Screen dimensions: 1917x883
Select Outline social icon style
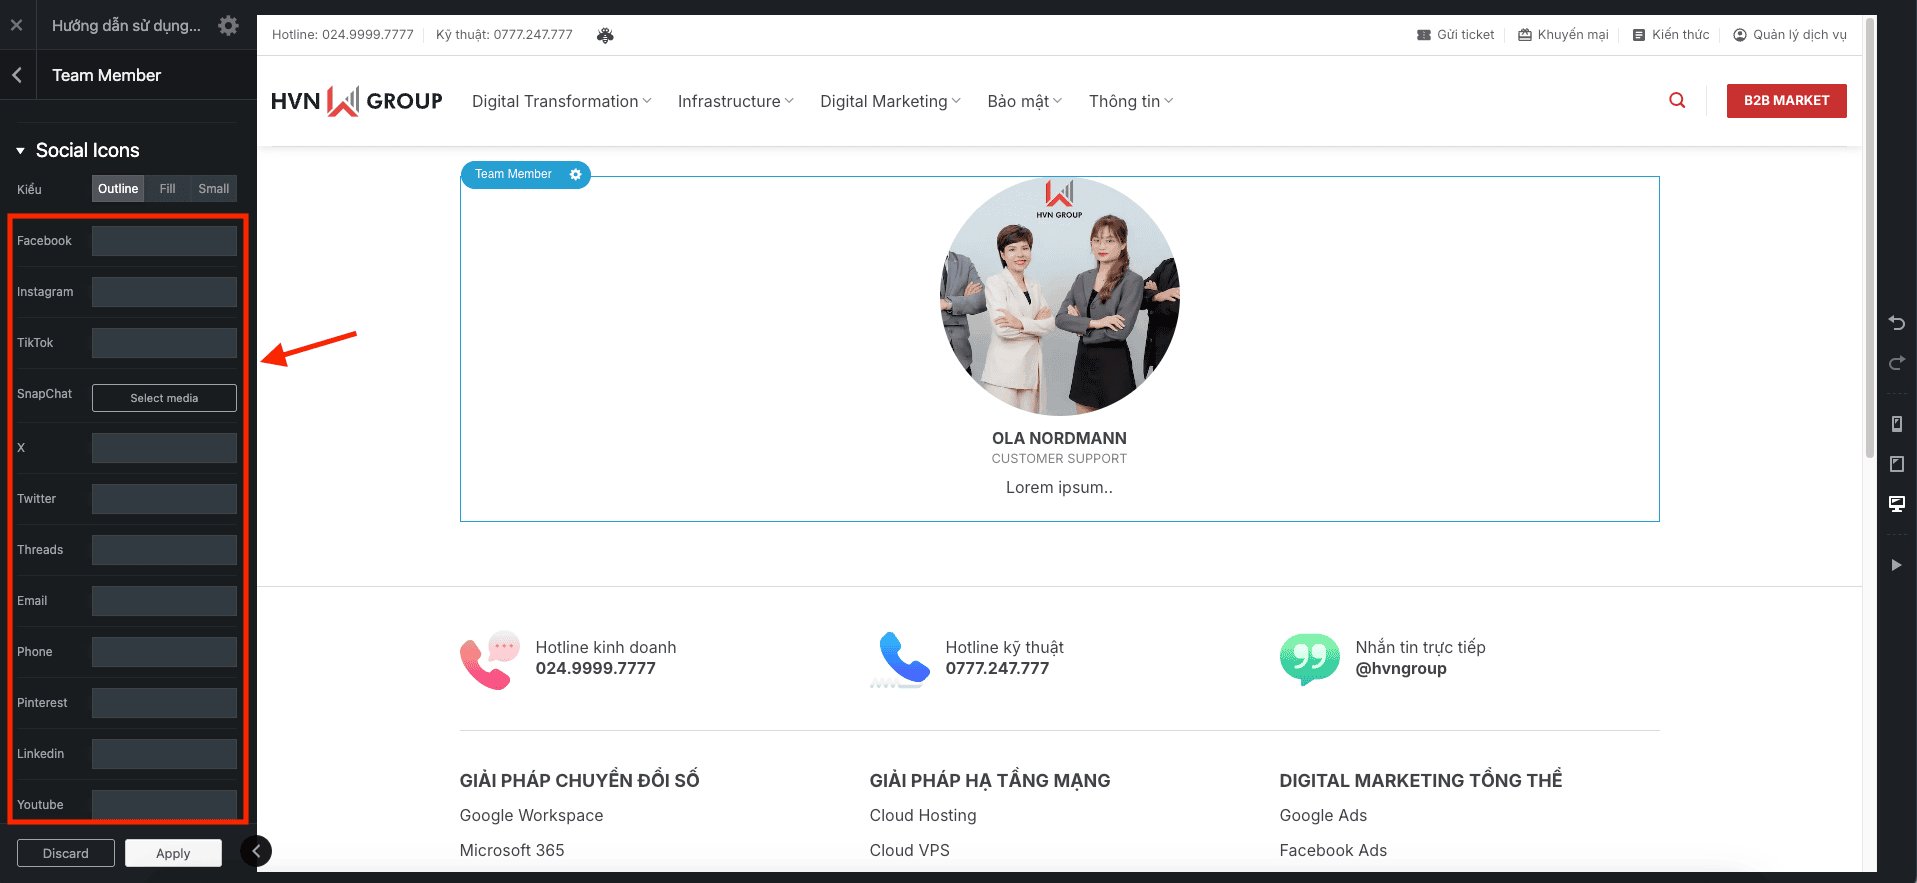pyautogui.click(x=118, y=189)
